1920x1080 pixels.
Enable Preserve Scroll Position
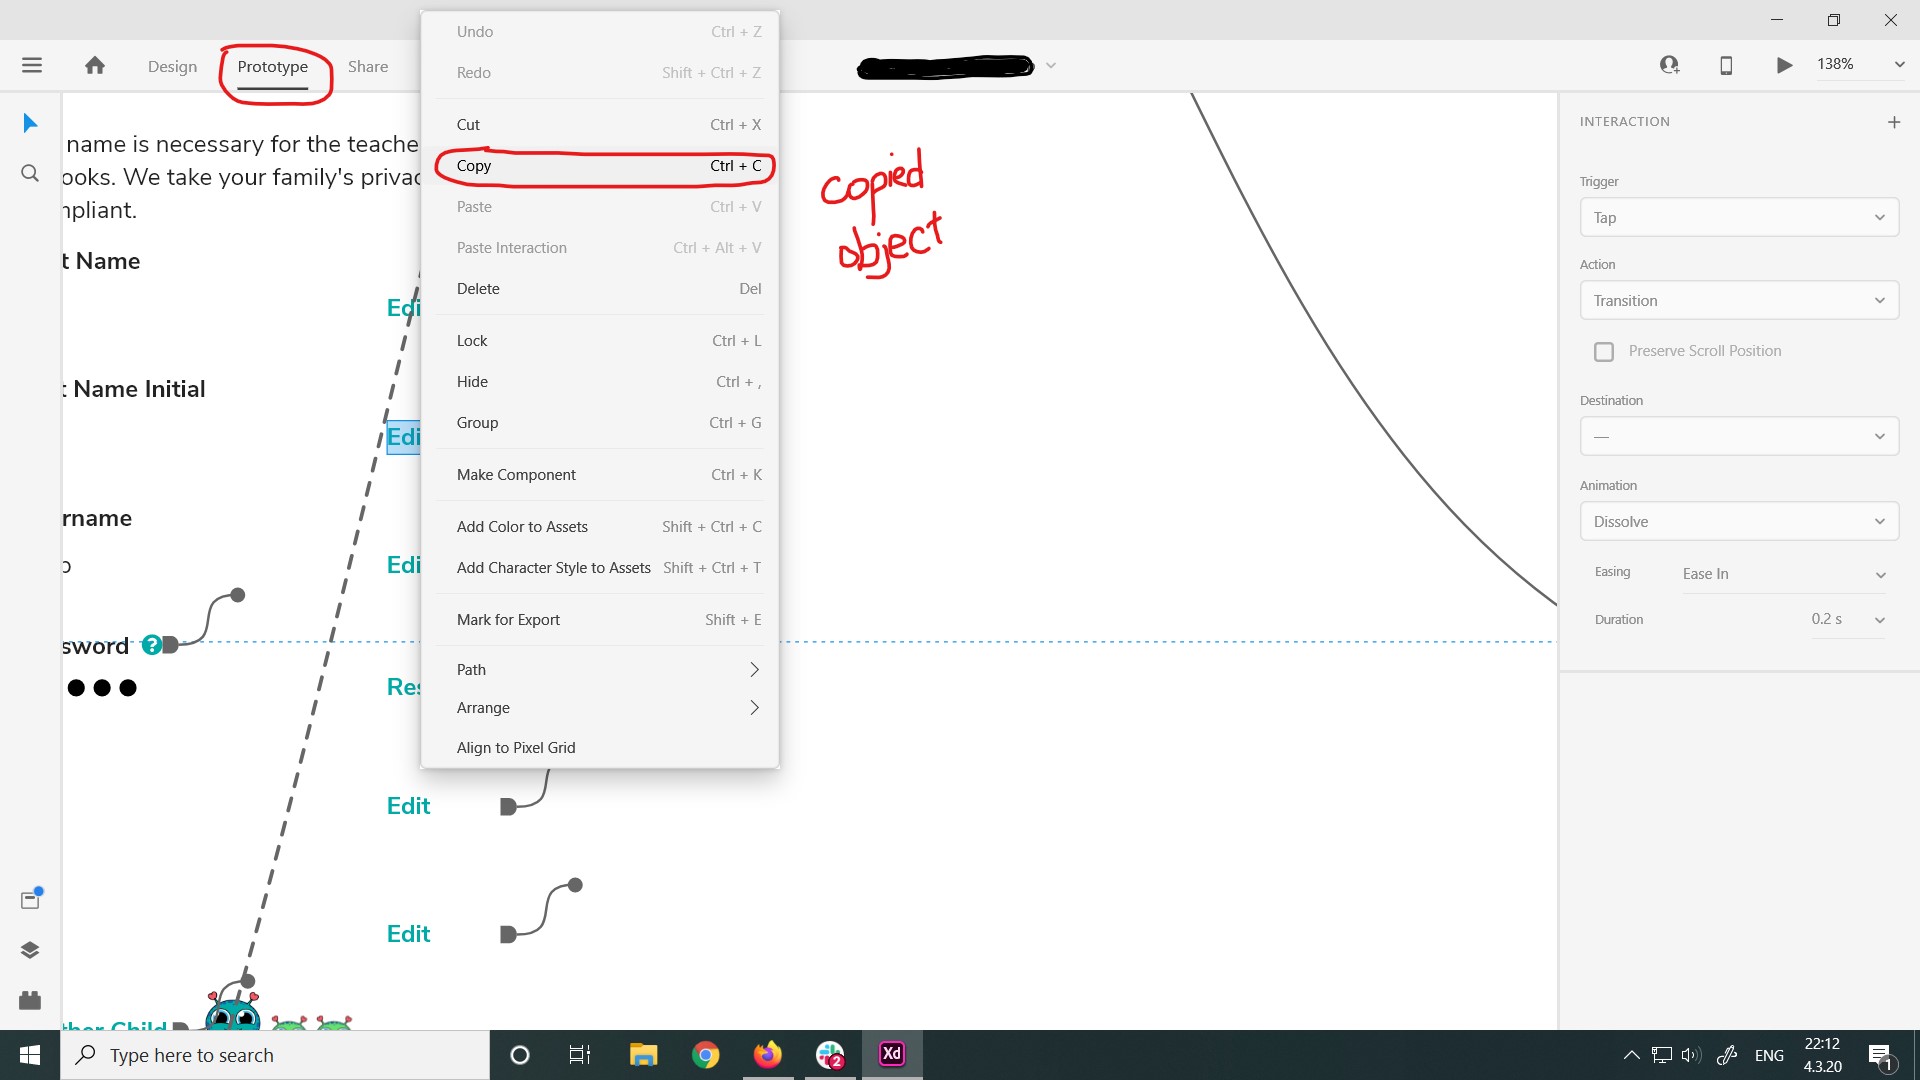pos(1605,351)
